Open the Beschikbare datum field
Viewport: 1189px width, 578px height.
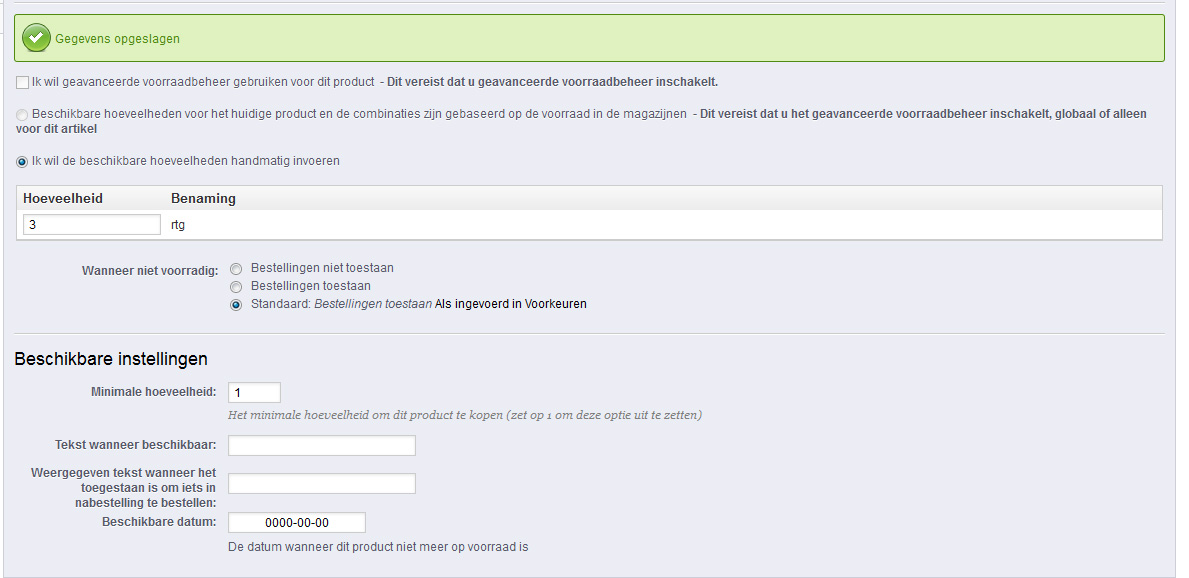tap(296, 523)
